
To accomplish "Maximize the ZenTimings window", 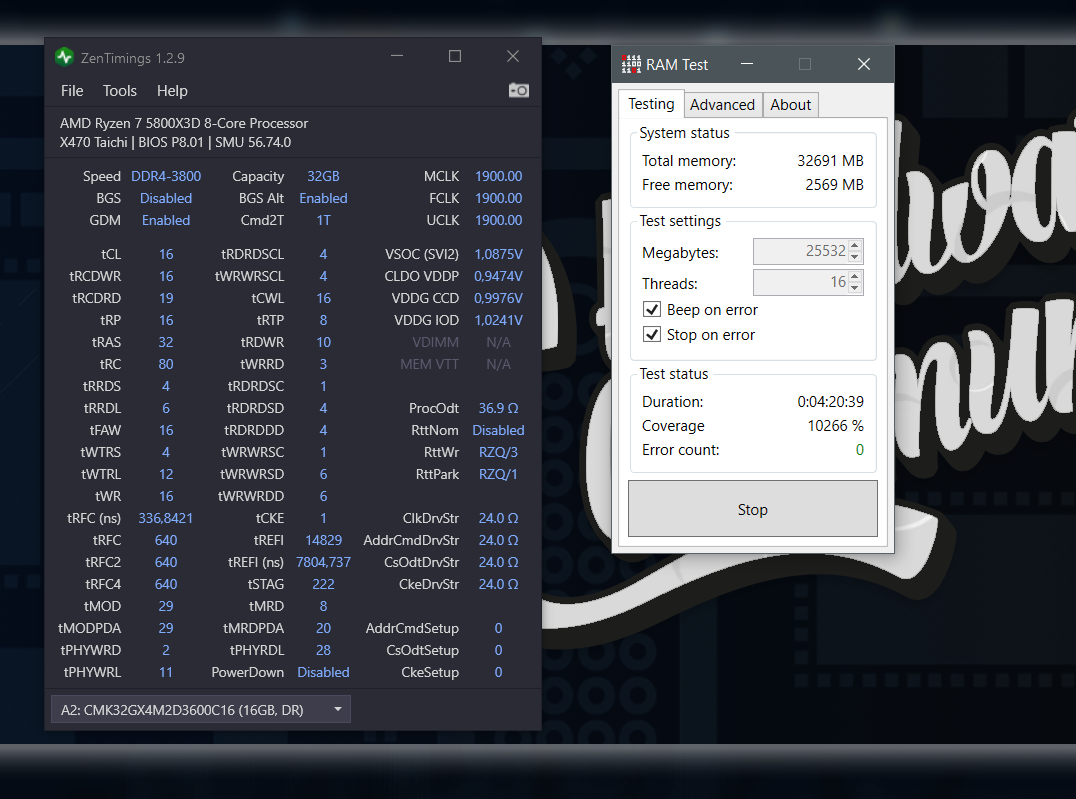I will (454, 56).
